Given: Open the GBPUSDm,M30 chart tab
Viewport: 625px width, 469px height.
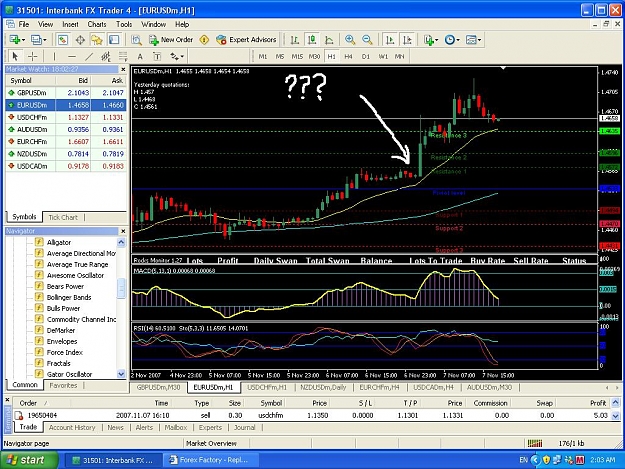Looking at the screenshot, I should 158,387.
